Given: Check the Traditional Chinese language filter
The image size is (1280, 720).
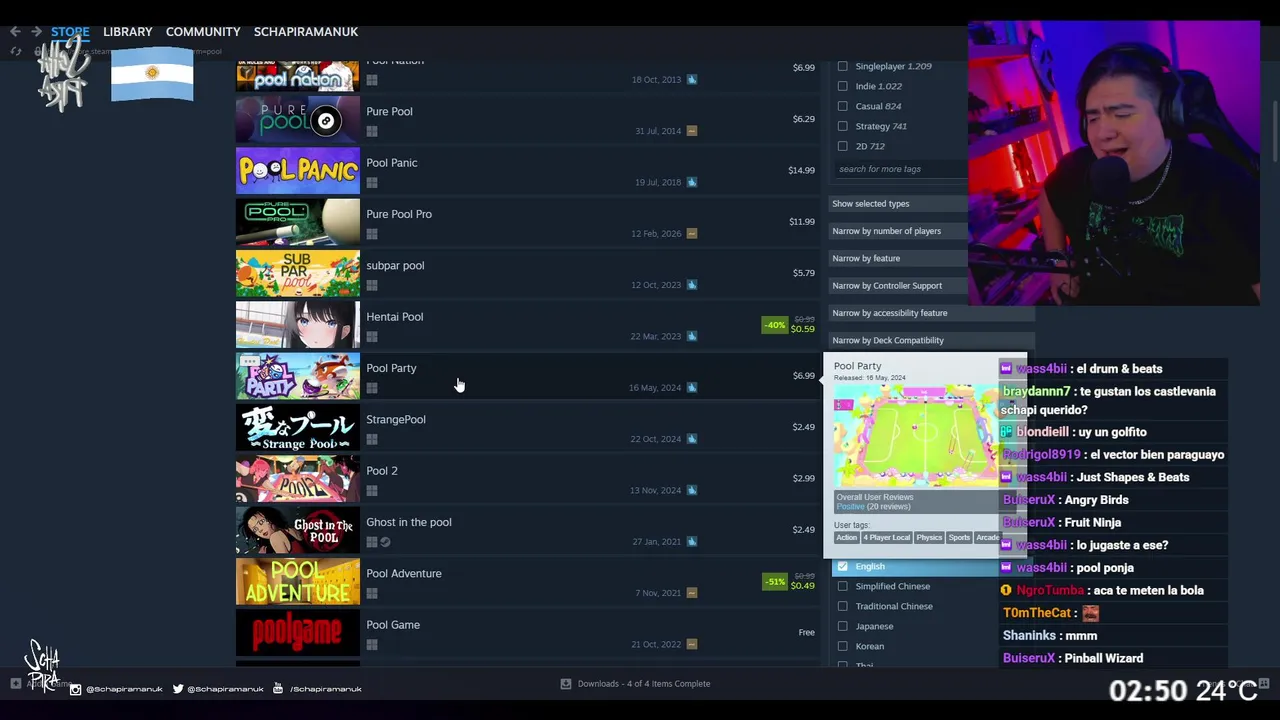Looking at the screenshot, I should (x=843, y=606).
